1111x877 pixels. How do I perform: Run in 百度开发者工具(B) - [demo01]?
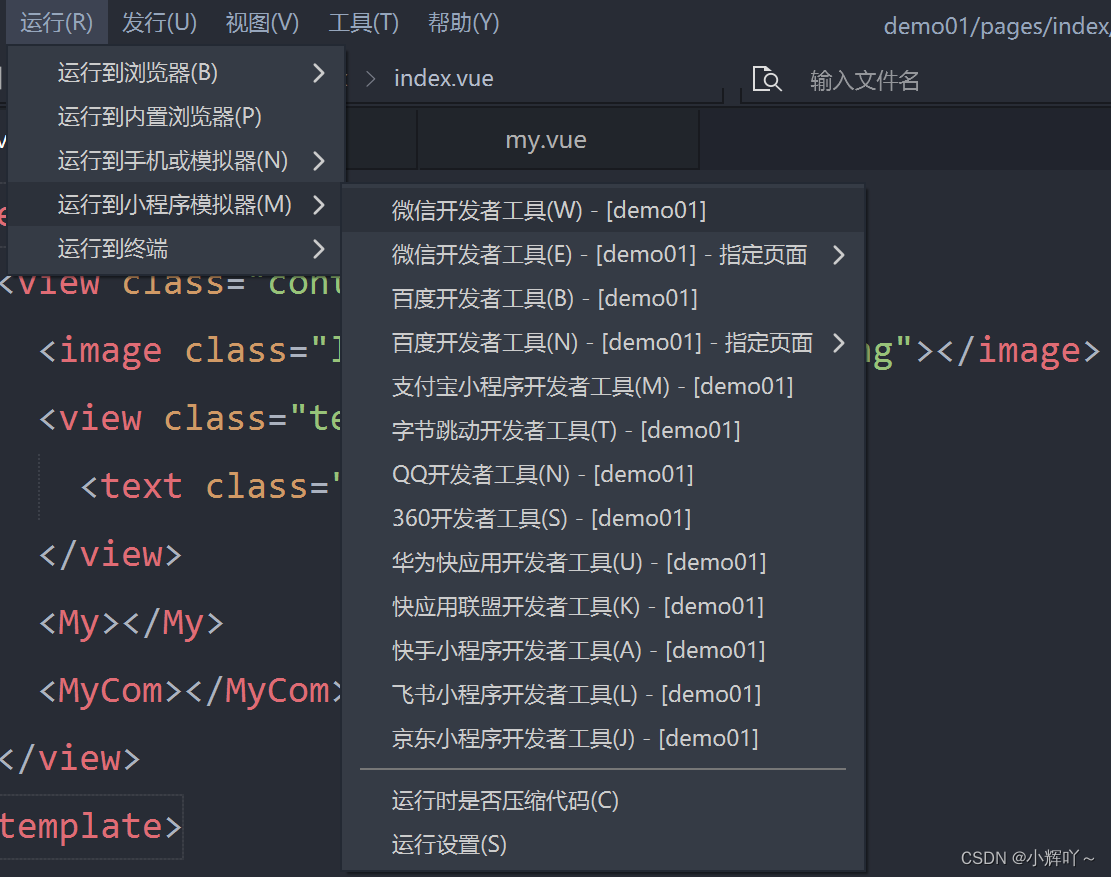coord(603,298)
